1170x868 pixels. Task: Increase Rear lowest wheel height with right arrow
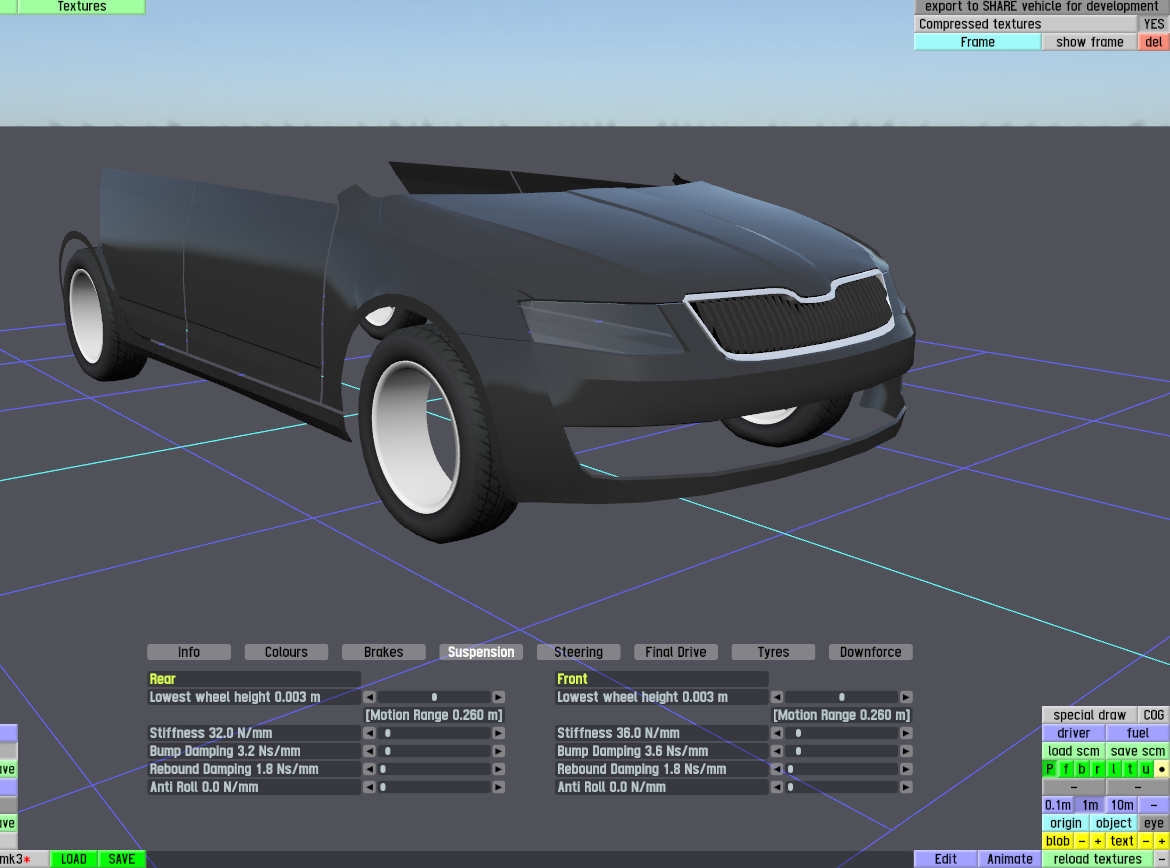pos(498,697)
